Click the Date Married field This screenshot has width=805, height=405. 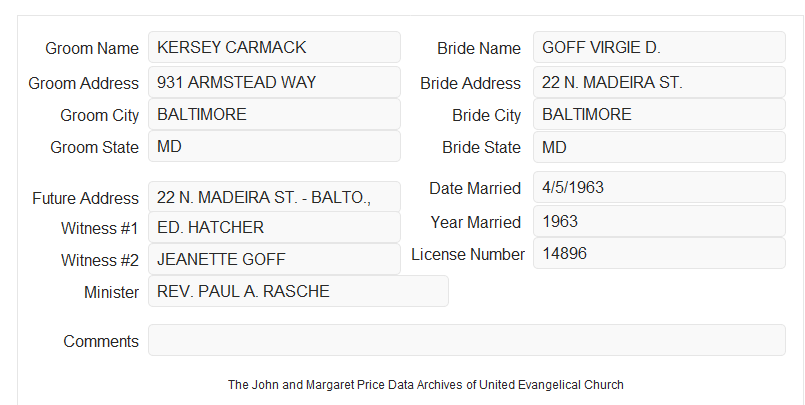click(659, 187)
